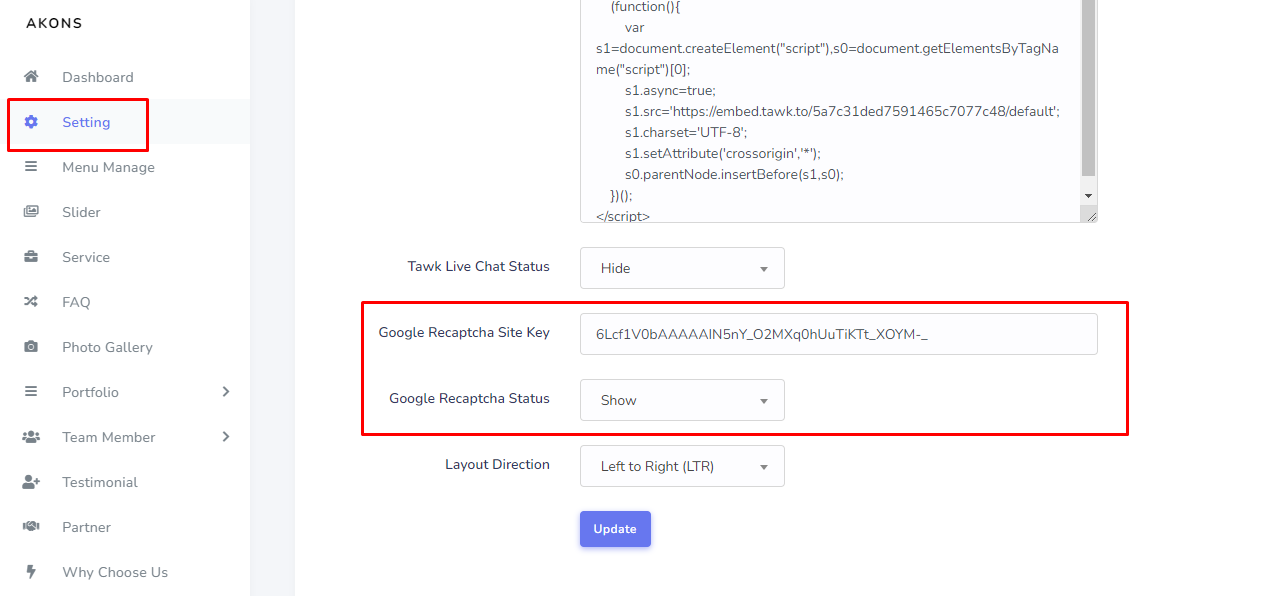This screenshot has height=596, width=1280.
Task: Click the Menu Manage list icon
Action: 31,167
